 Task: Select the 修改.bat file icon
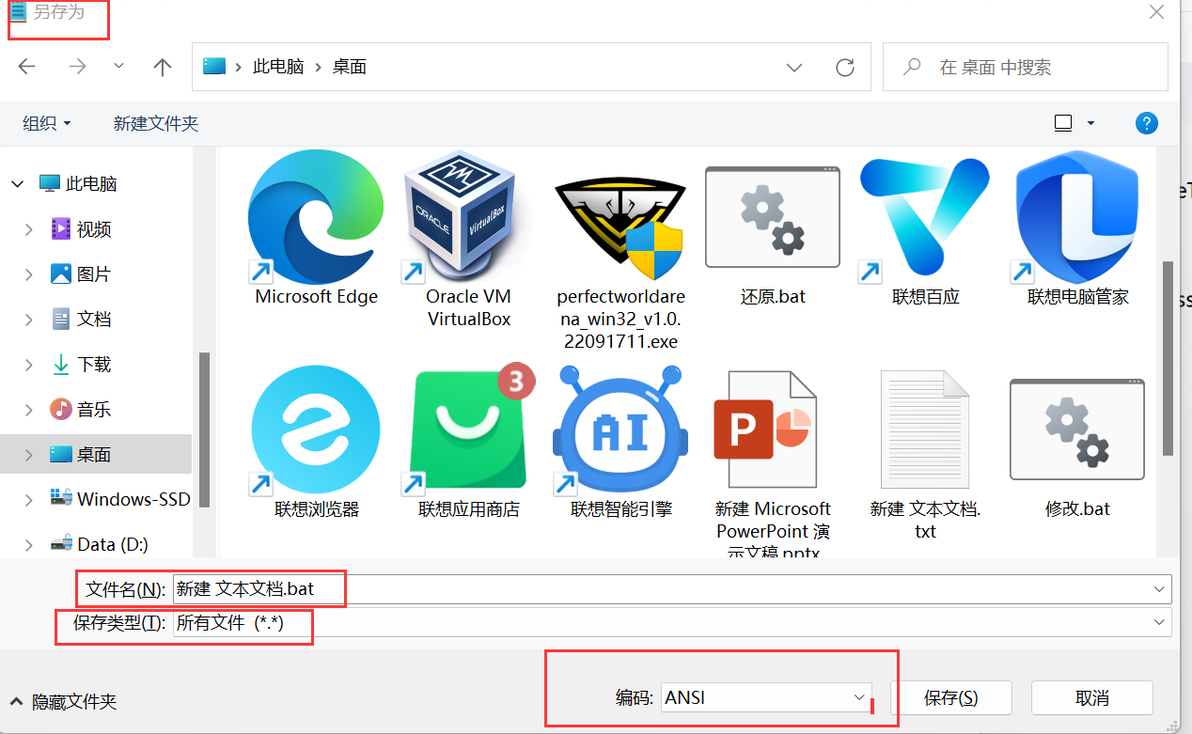coord(1077,429)
